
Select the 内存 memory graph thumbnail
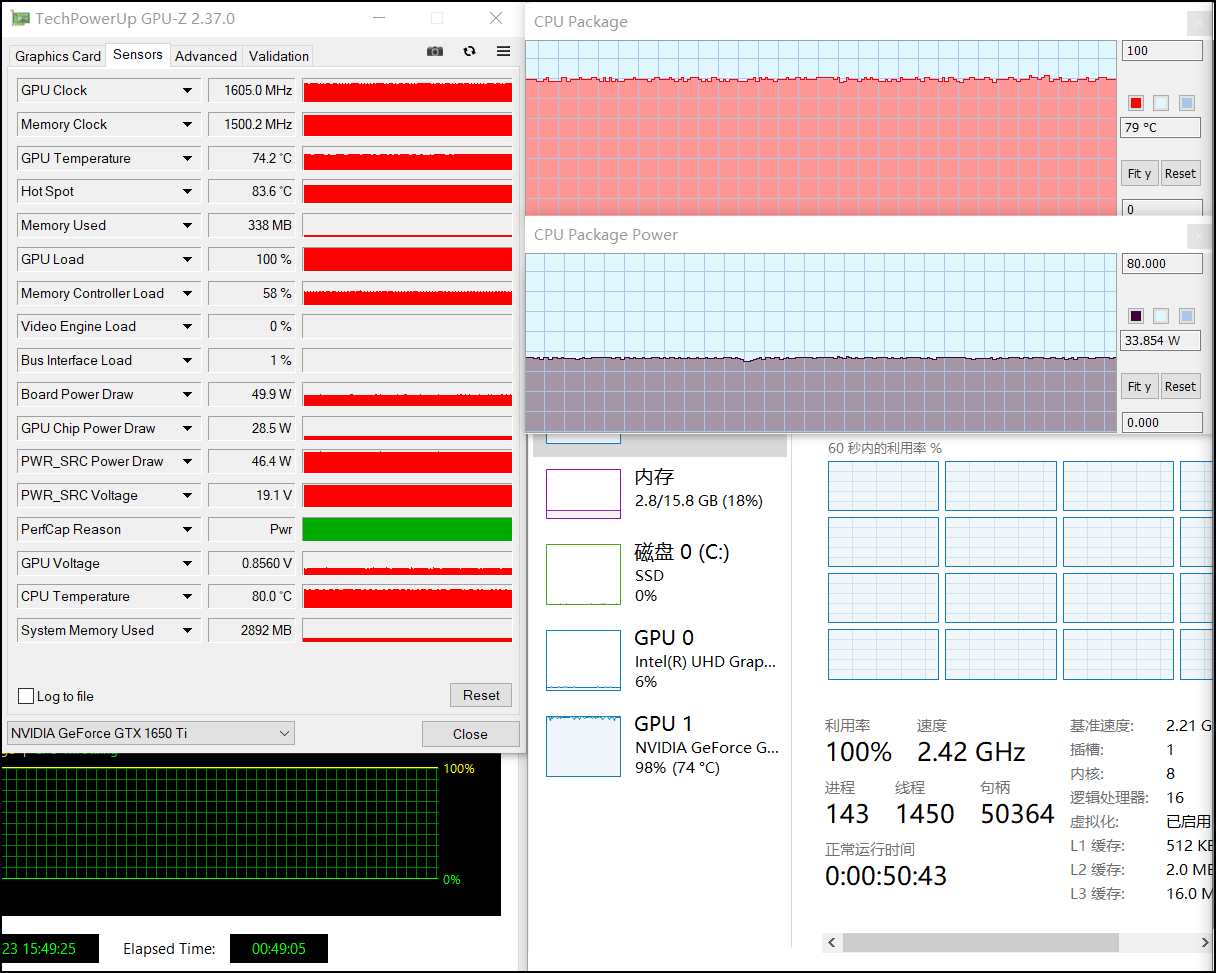pyautogui.click(x=583, y=494)
